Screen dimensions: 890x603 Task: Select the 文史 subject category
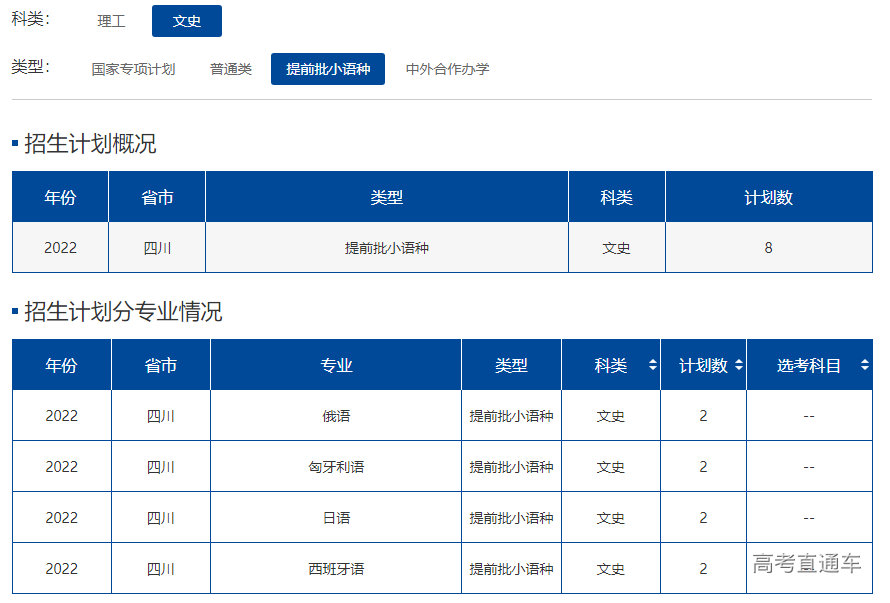click(x=187, y=21)
